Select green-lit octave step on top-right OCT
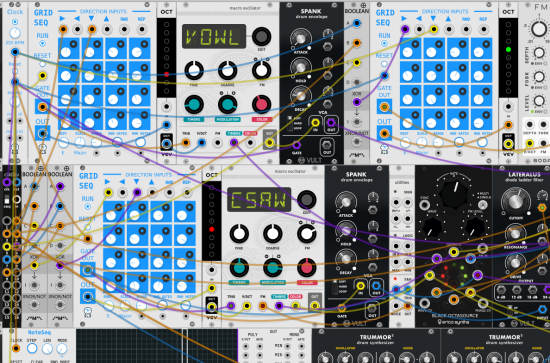The image size is (550, 363). [508, 49]
